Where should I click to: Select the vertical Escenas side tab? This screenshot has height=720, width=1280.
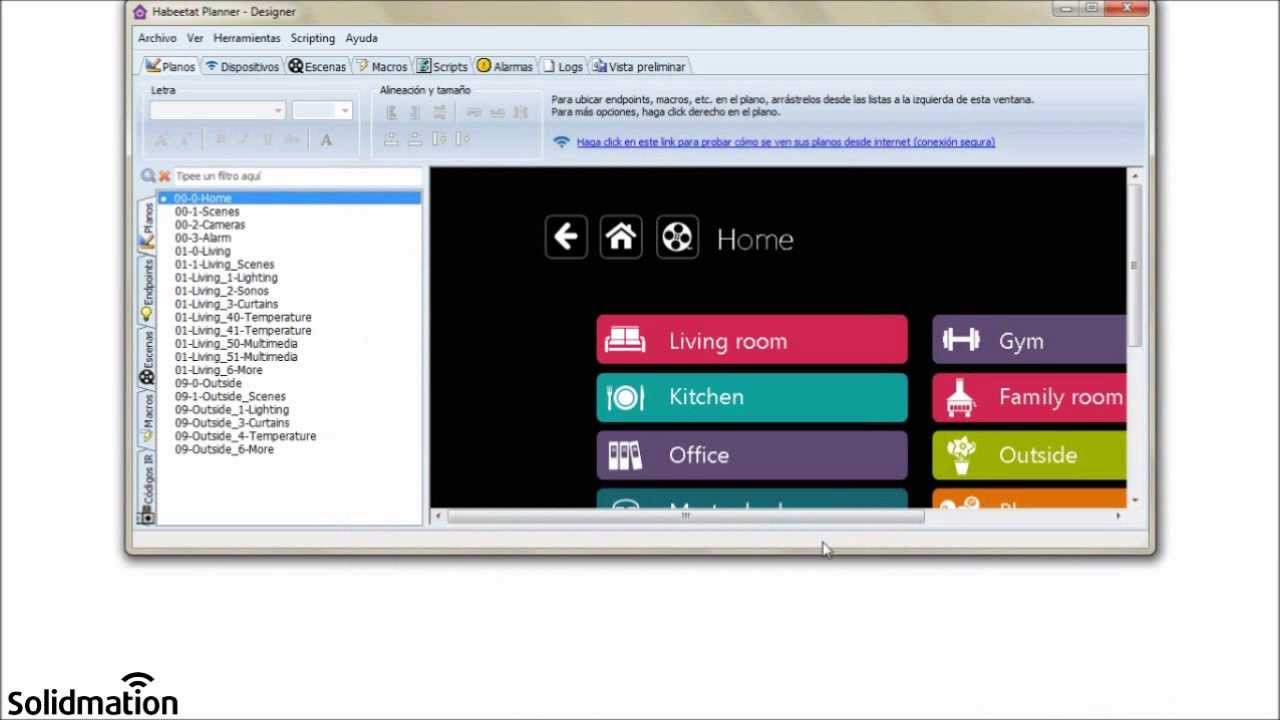[x=147, y=358]
